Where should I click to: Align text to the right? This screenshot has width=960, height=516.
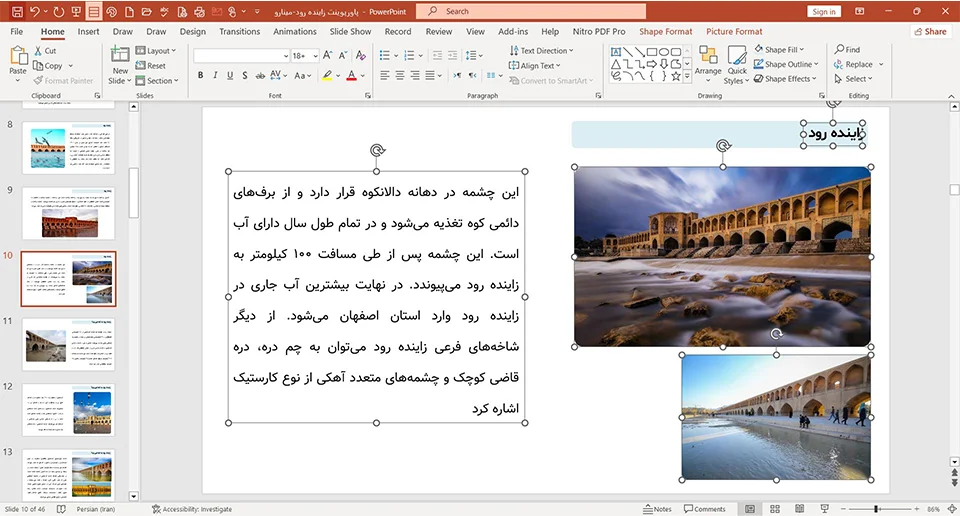tap(415, 75)
